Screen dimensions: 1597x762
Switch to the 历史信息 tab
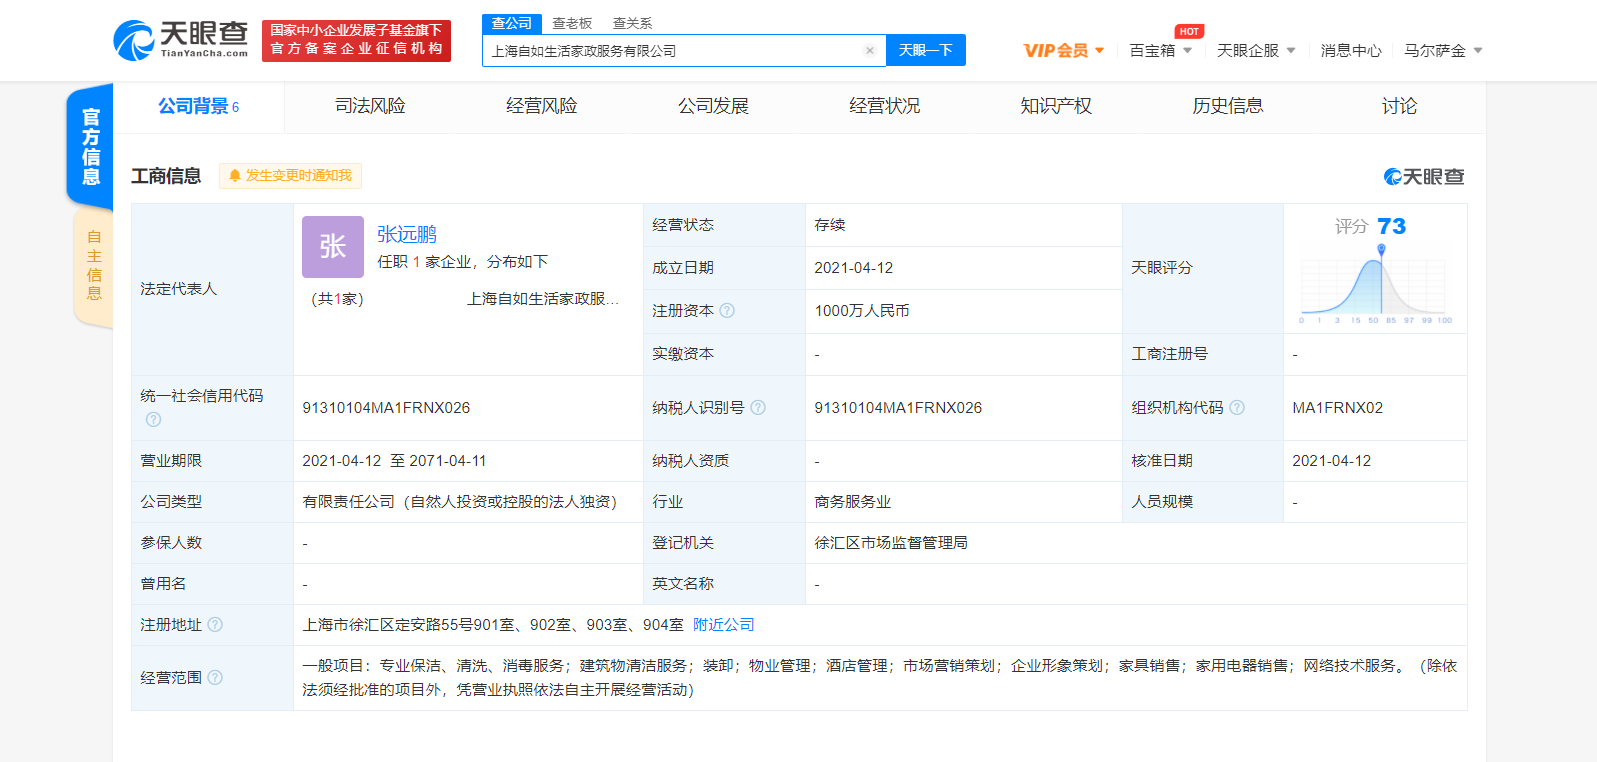(x=1228, y=106)
